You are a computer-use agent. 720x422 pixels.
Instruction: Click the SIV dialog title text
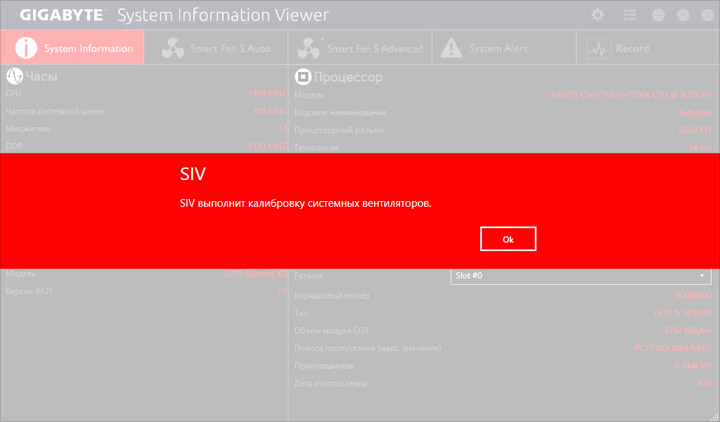click(x=193, y=174)
